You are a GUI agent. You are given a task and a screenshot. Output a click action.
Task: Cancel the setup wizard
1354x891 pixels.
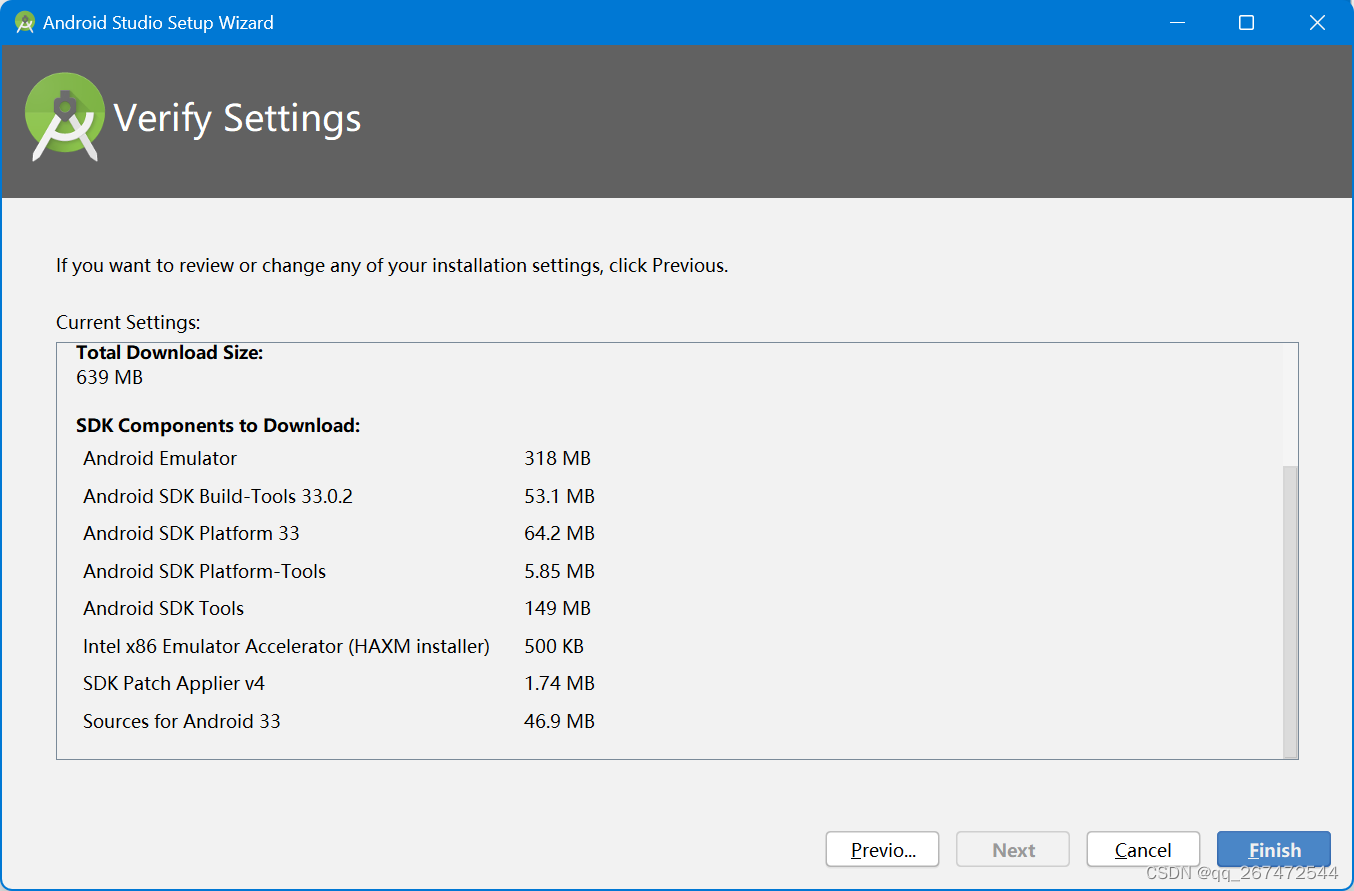coord(1143,849)
